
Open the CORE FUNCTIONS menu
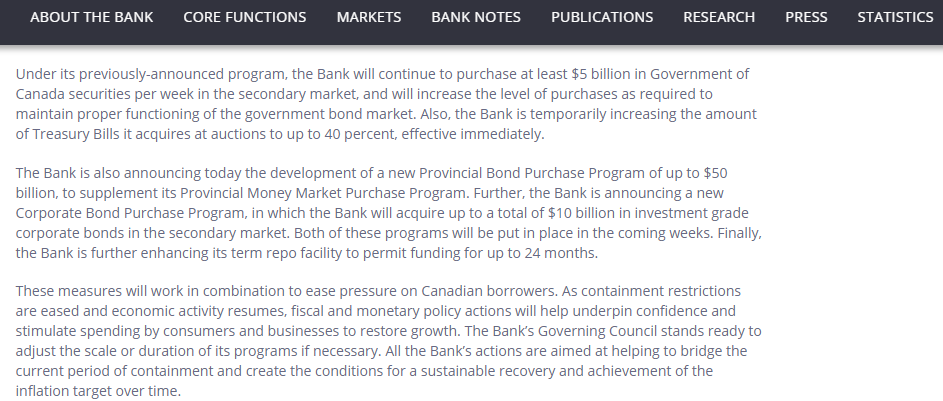click(x=245, y=17)
